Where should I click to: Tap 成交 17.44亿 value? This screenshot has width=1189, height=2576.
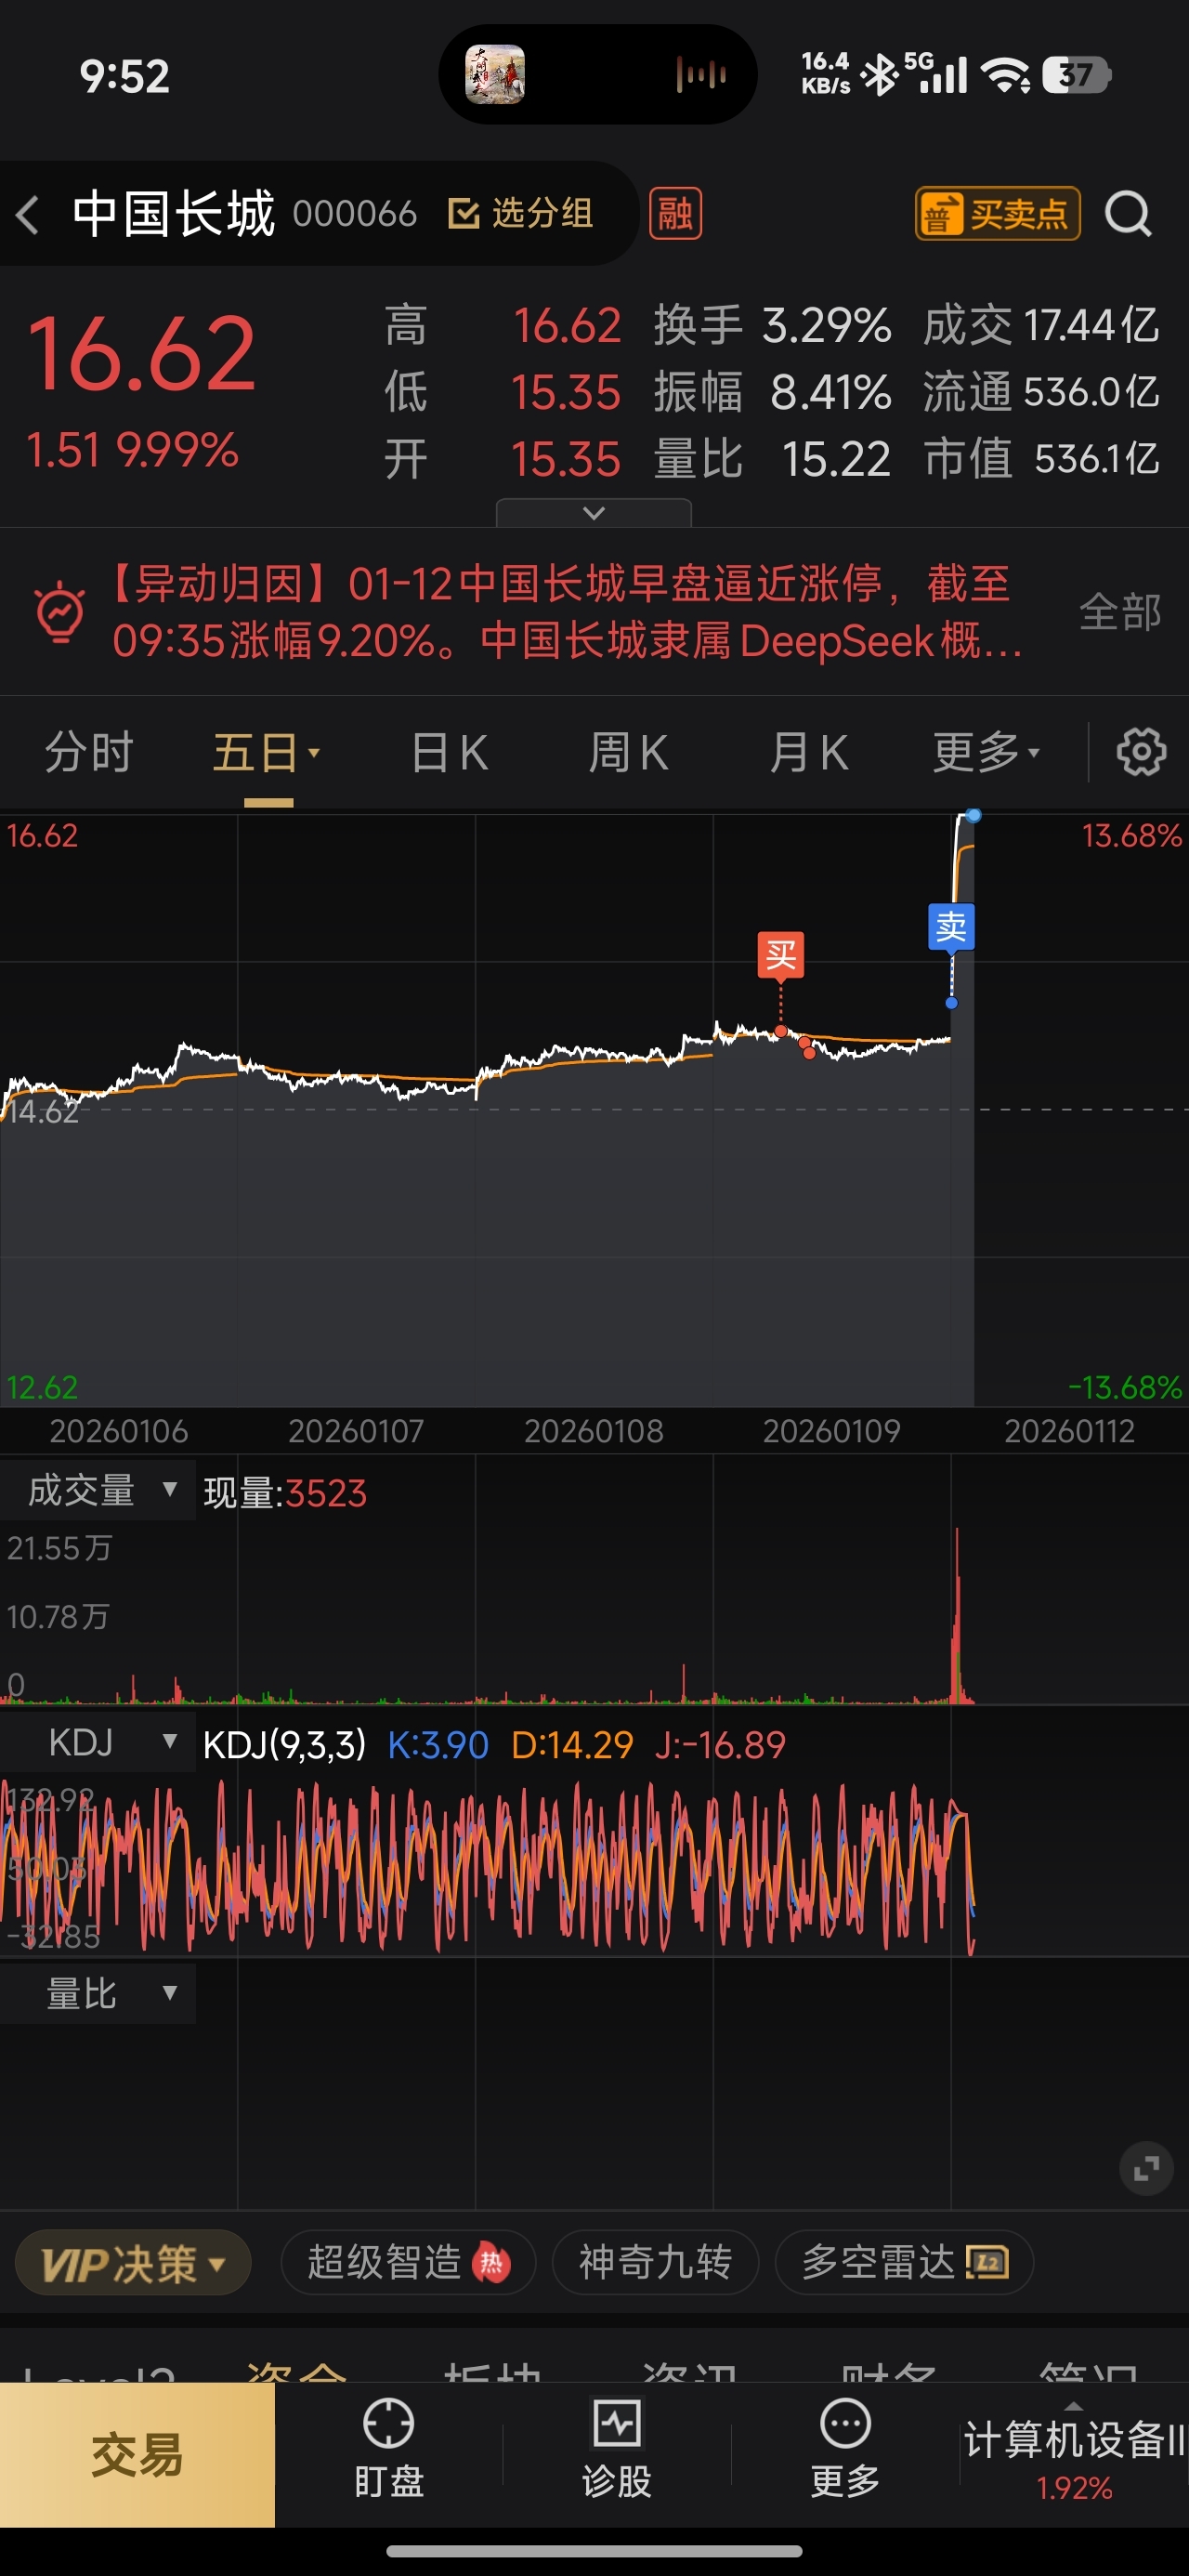pyautogui.click(x=1091, y=325)
